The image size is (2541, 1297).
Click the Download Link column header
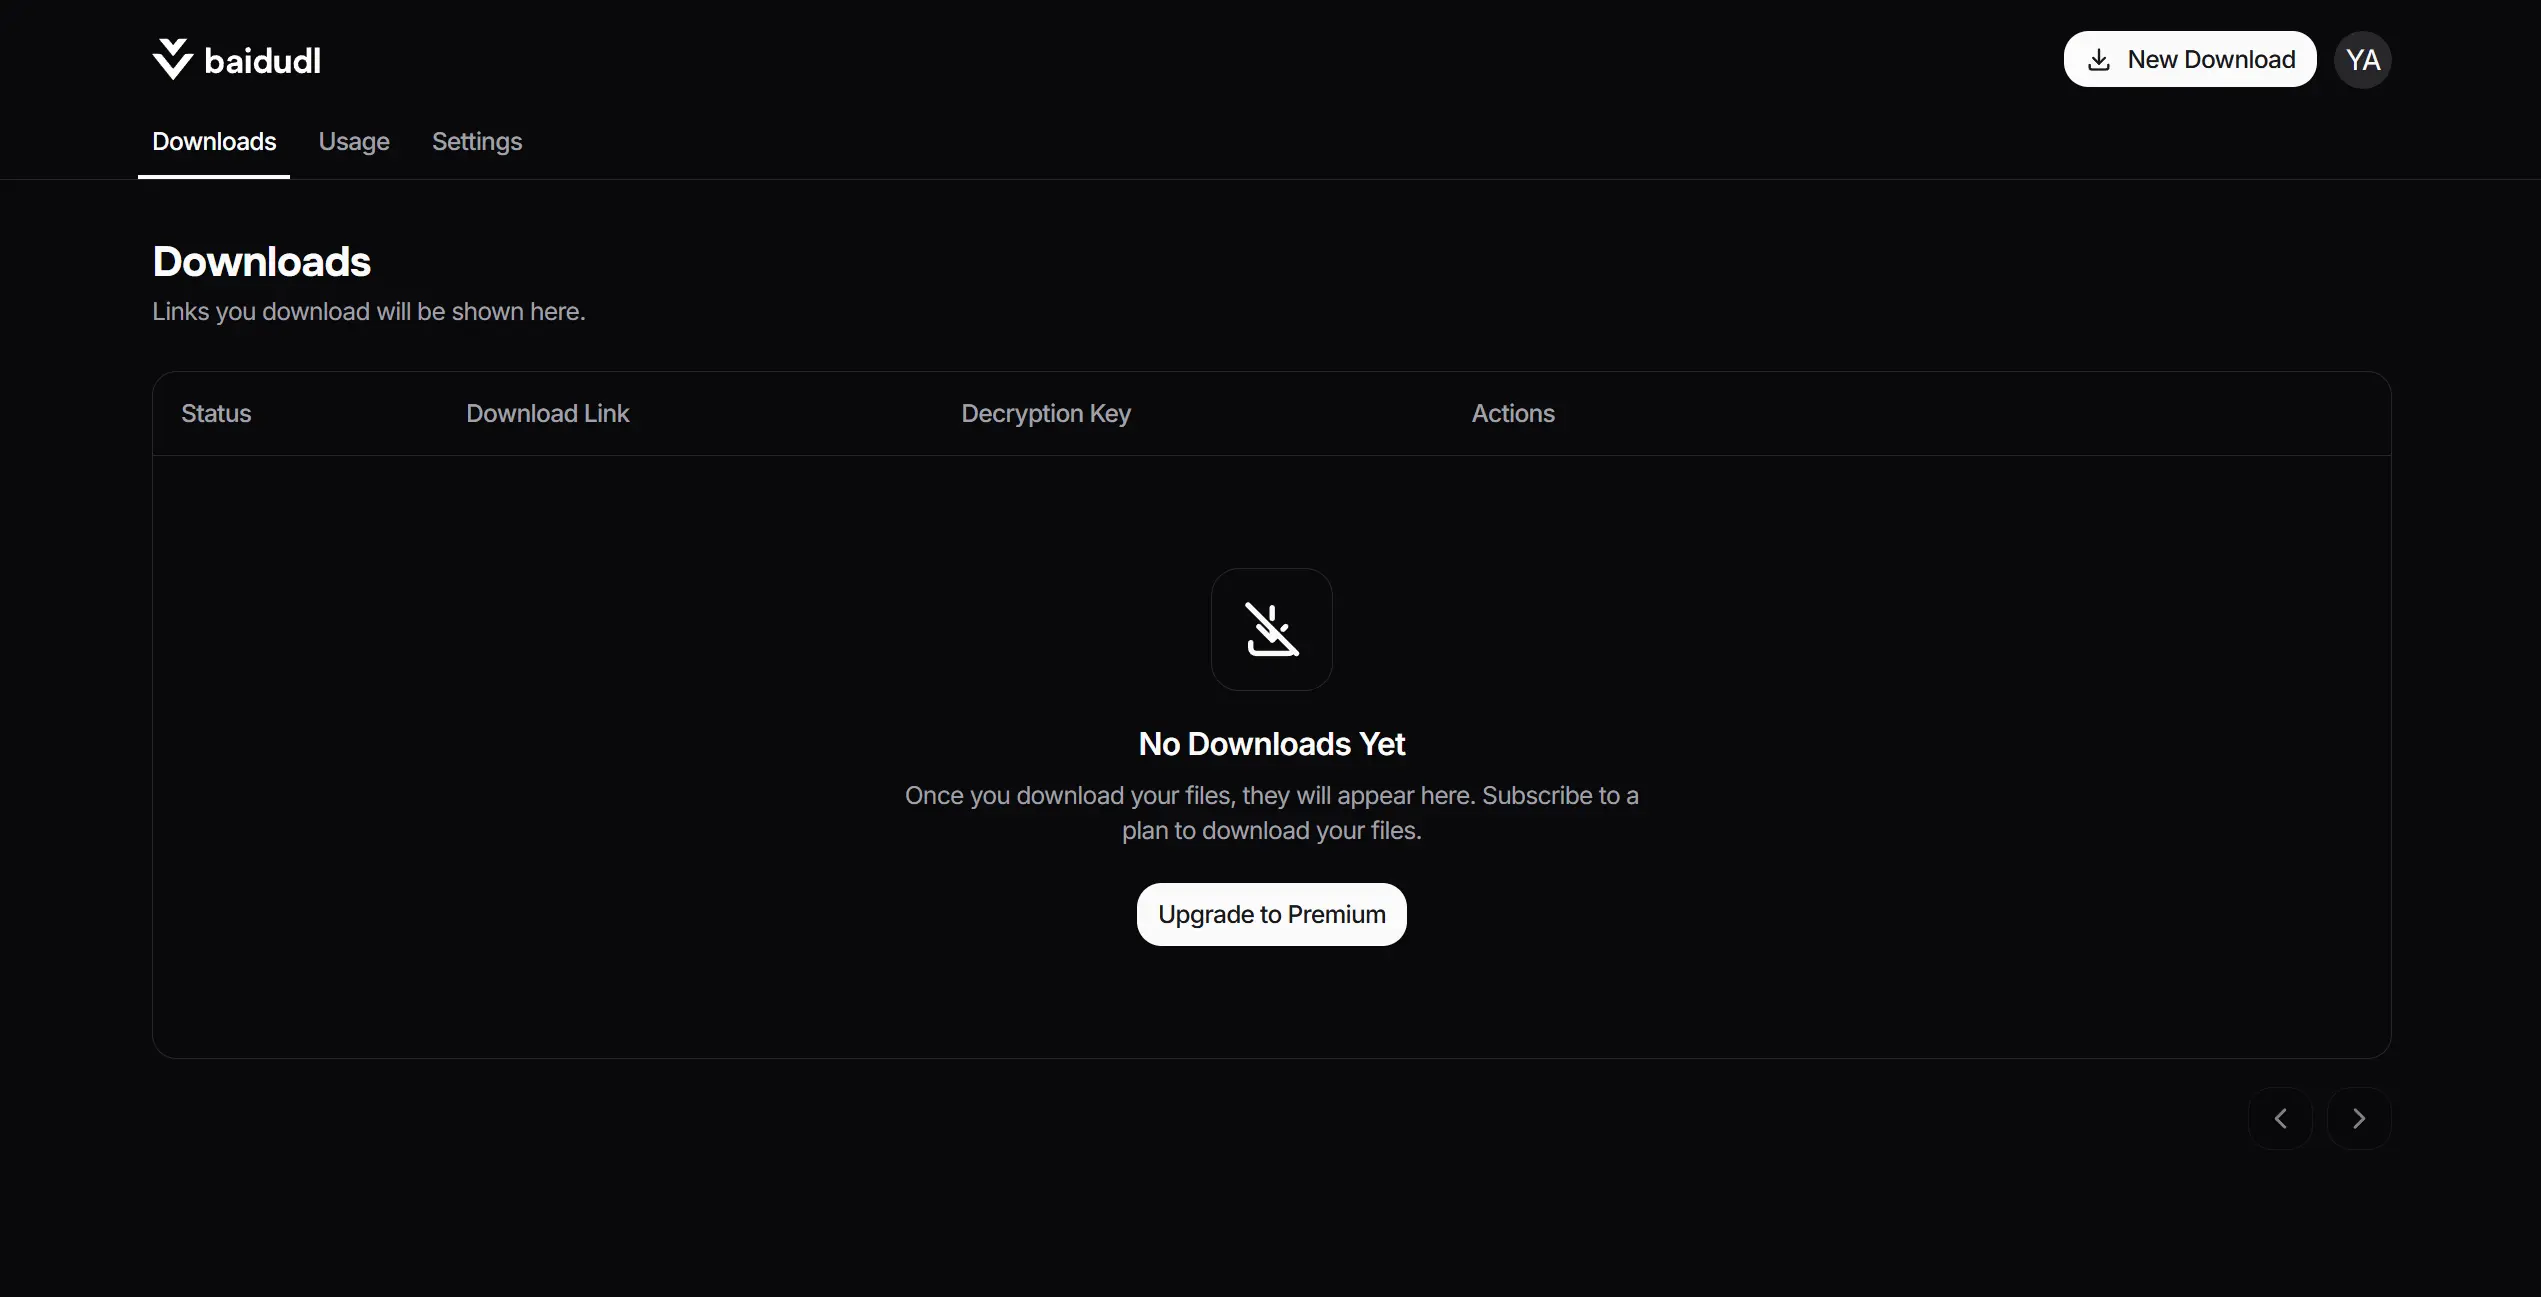point(548,413)
